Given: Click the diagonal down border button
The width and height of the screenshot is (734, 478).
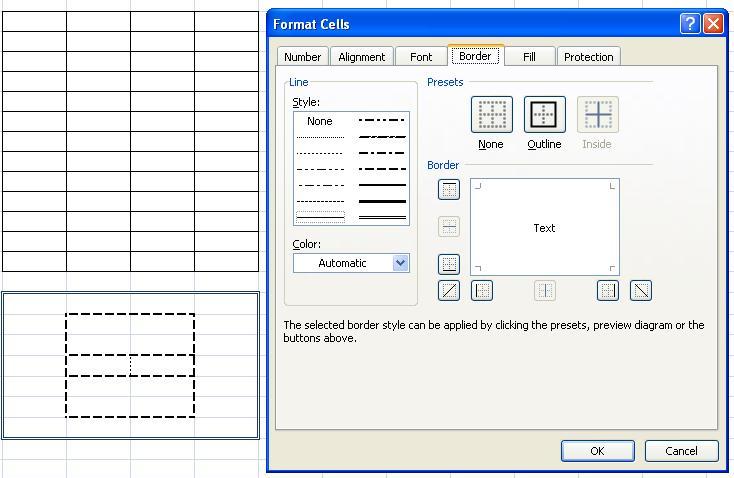Looking at the screenshot, I should (641, 291).
